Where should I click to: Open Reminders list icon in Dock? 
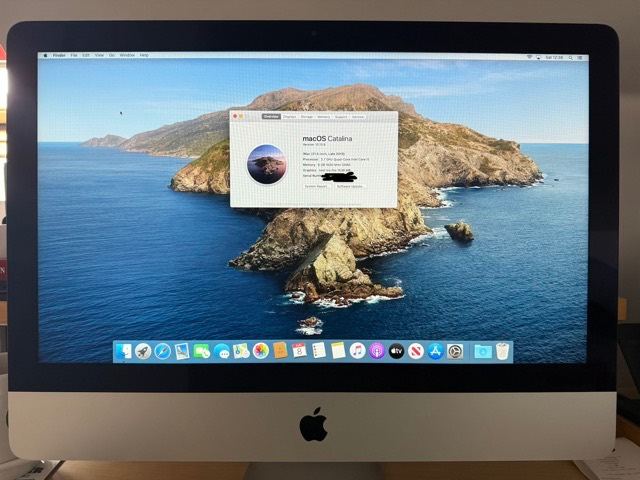pos(318,351)
